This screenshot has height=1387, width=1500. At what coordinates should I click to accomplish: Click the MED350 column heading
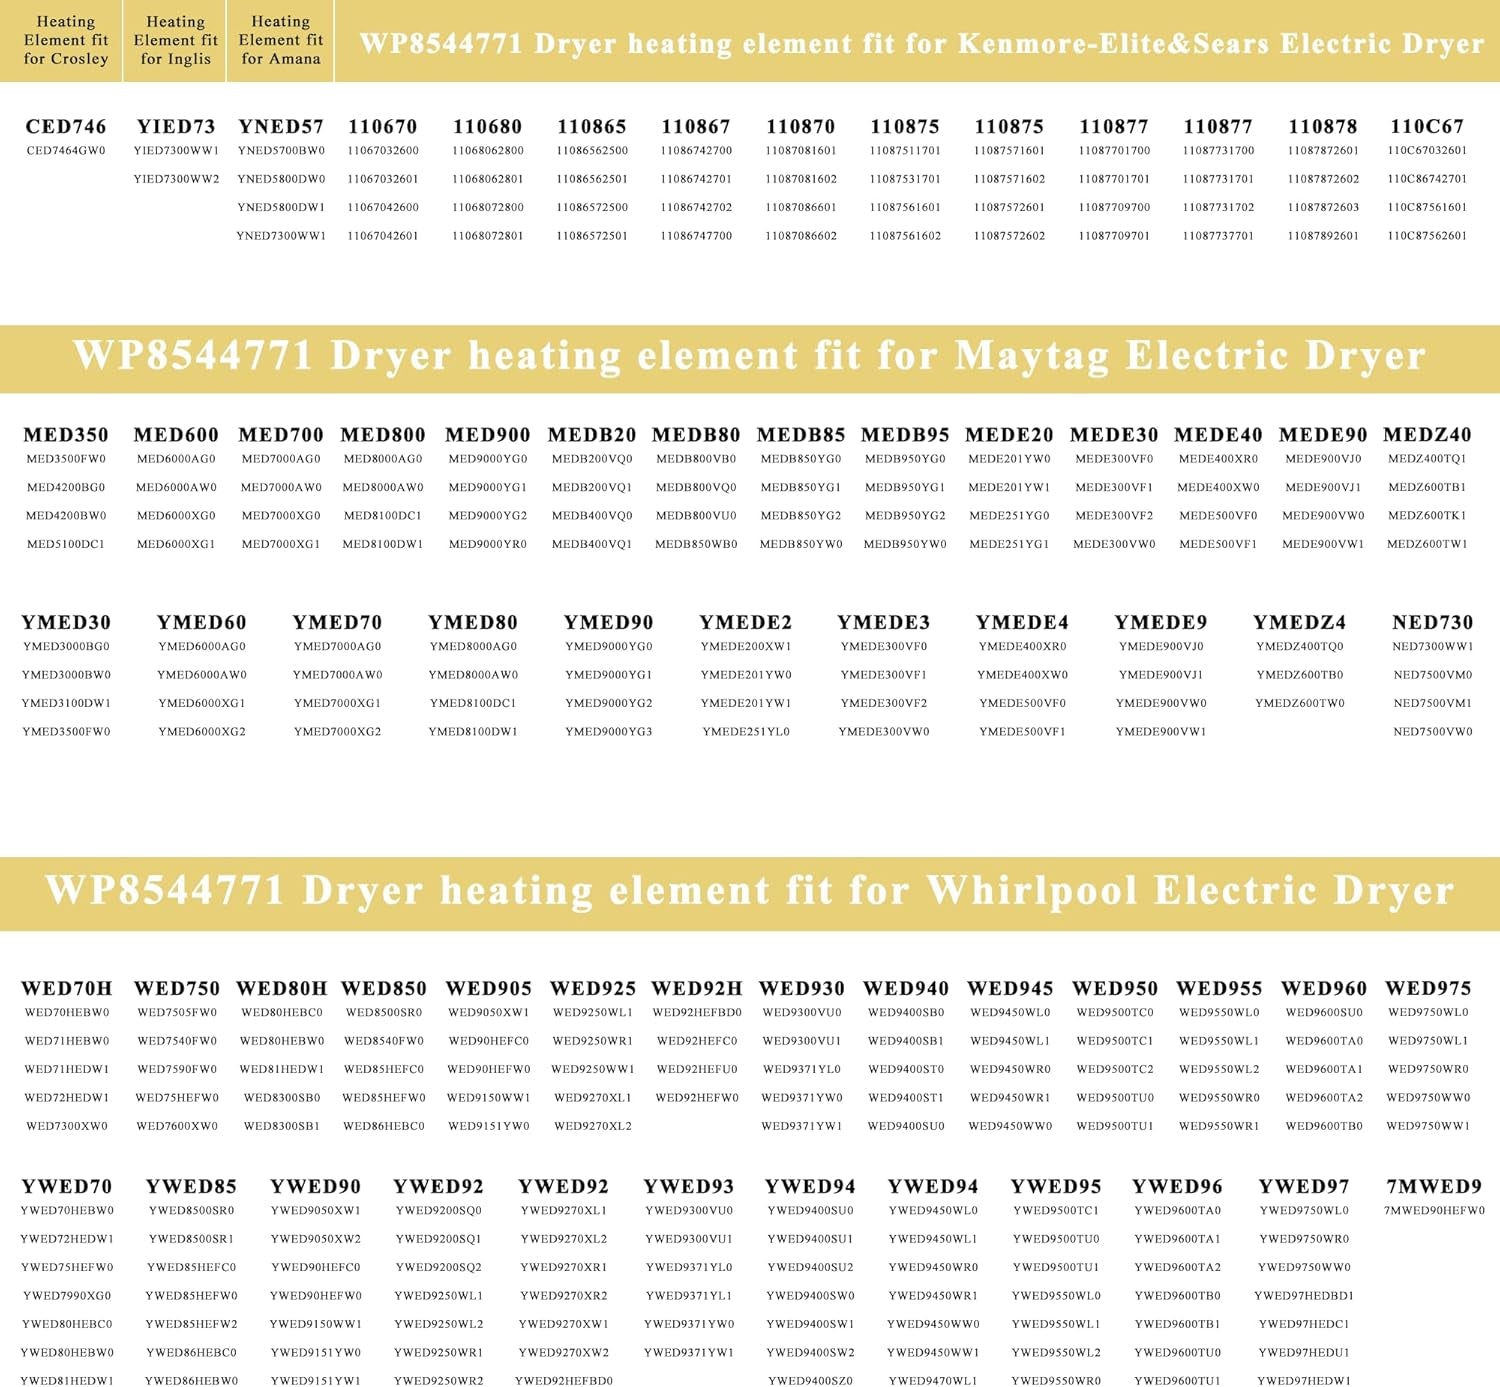pos(65,435)
